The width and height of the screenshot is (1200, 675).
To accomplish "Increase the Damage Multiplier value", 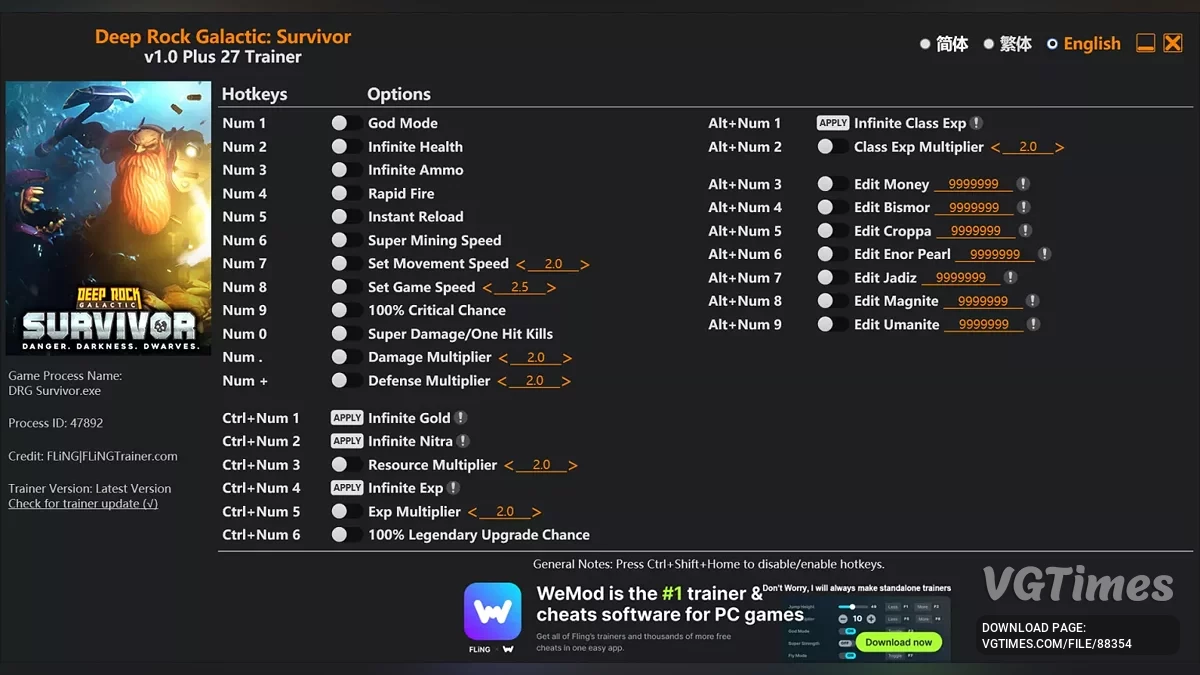I will click(566, 357).
